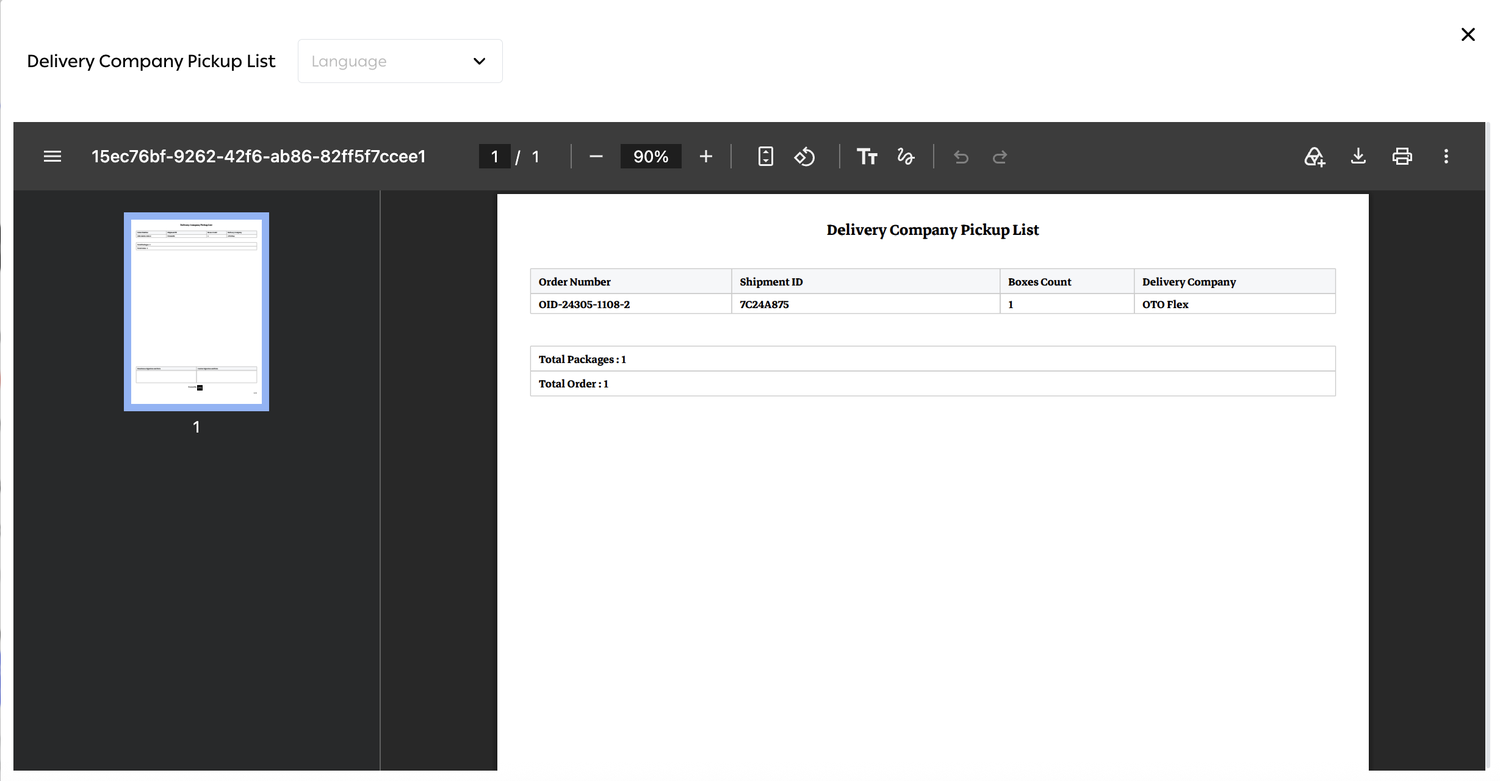Click the undo arrow in the toolbar
This screenshot has height=781, width=1500.
click(961, 157)
